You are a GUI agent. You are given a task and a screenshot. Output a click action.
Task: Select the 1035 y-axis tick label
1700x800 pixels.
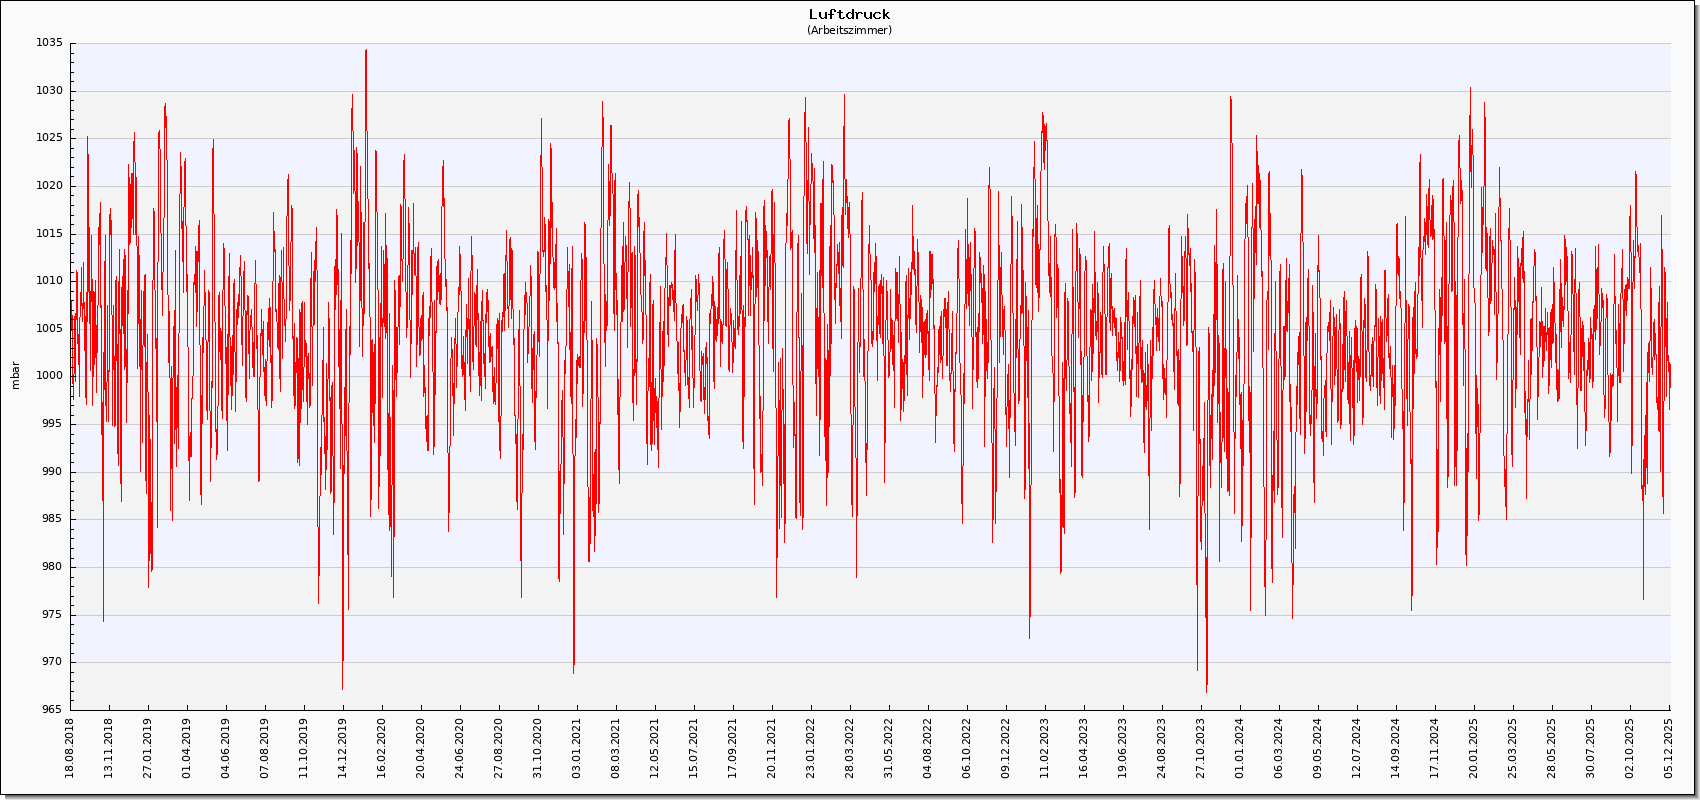coord(49,43)
